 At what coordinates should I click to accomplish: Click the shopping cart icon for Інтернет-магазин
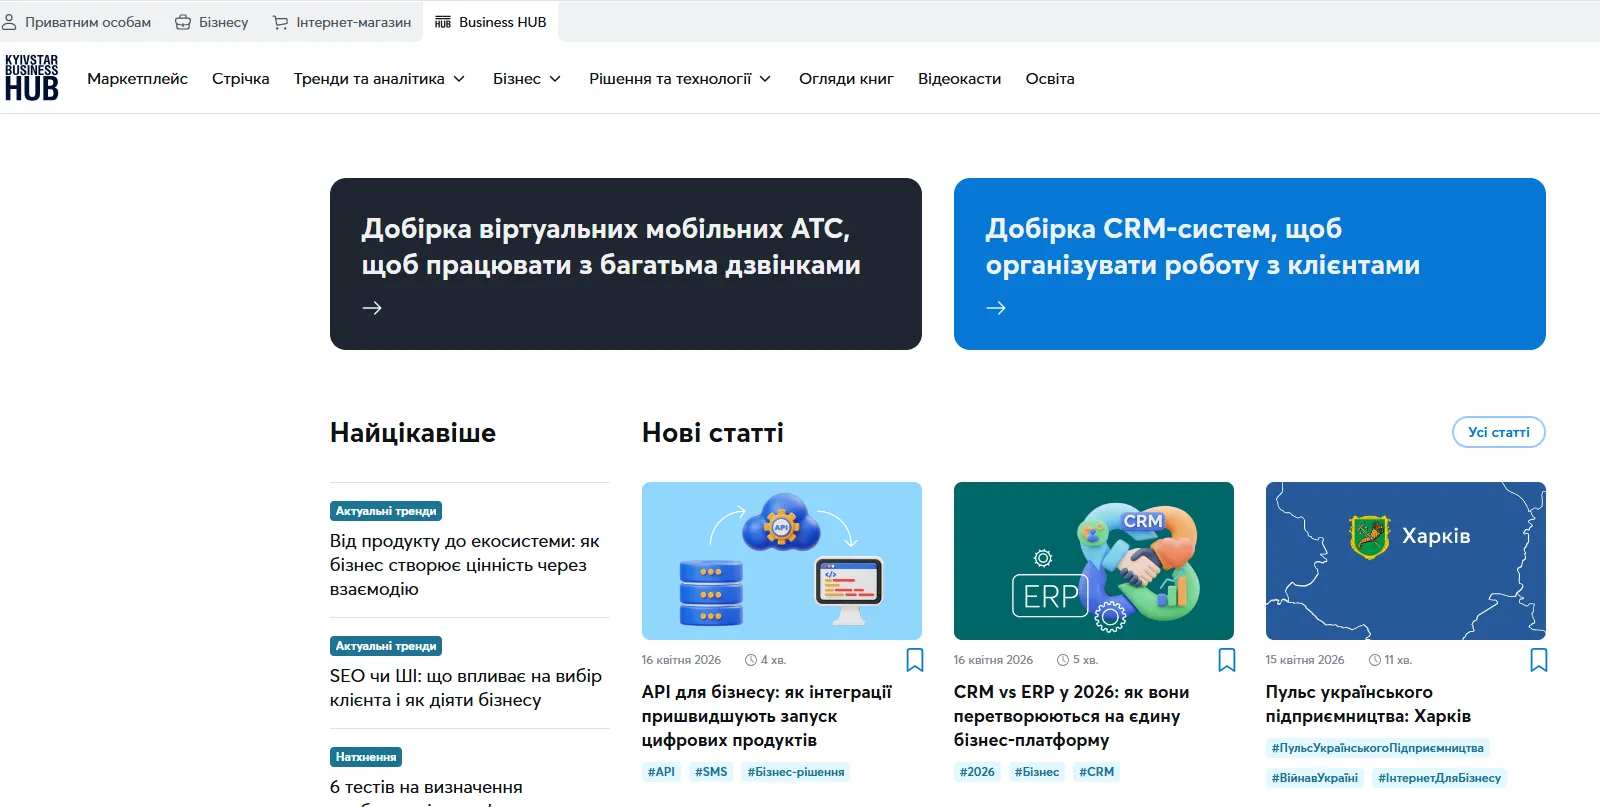pyautogui.click(x=280, y=22)
